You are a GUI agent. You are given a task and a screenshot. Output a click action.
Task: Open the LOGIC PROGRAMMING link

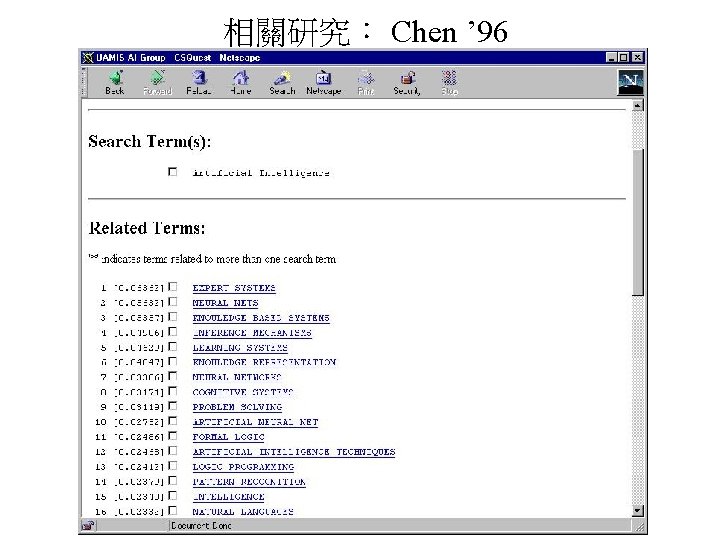pos(243,467)
